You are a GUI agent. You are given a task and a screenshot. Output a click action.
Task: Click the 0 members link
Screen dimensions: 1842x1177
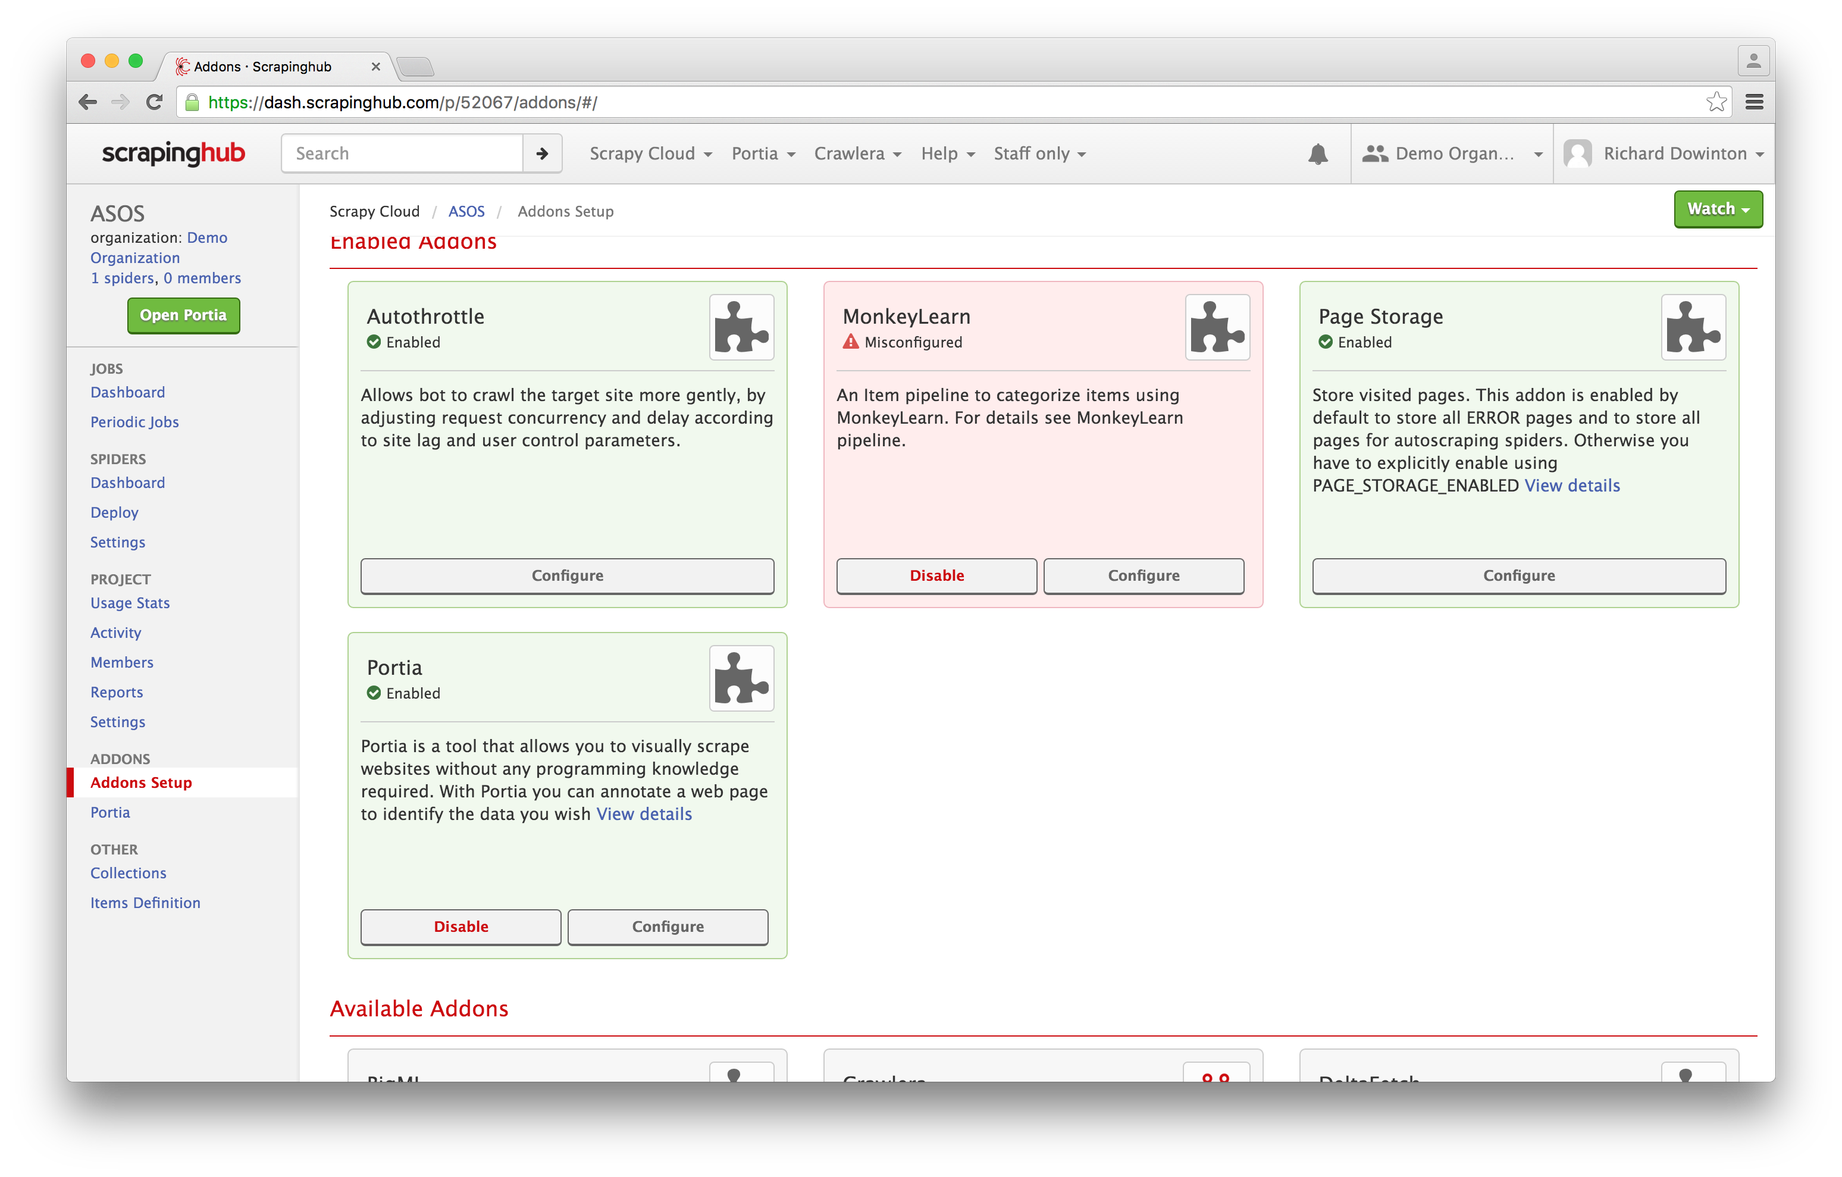click(202, 279)
